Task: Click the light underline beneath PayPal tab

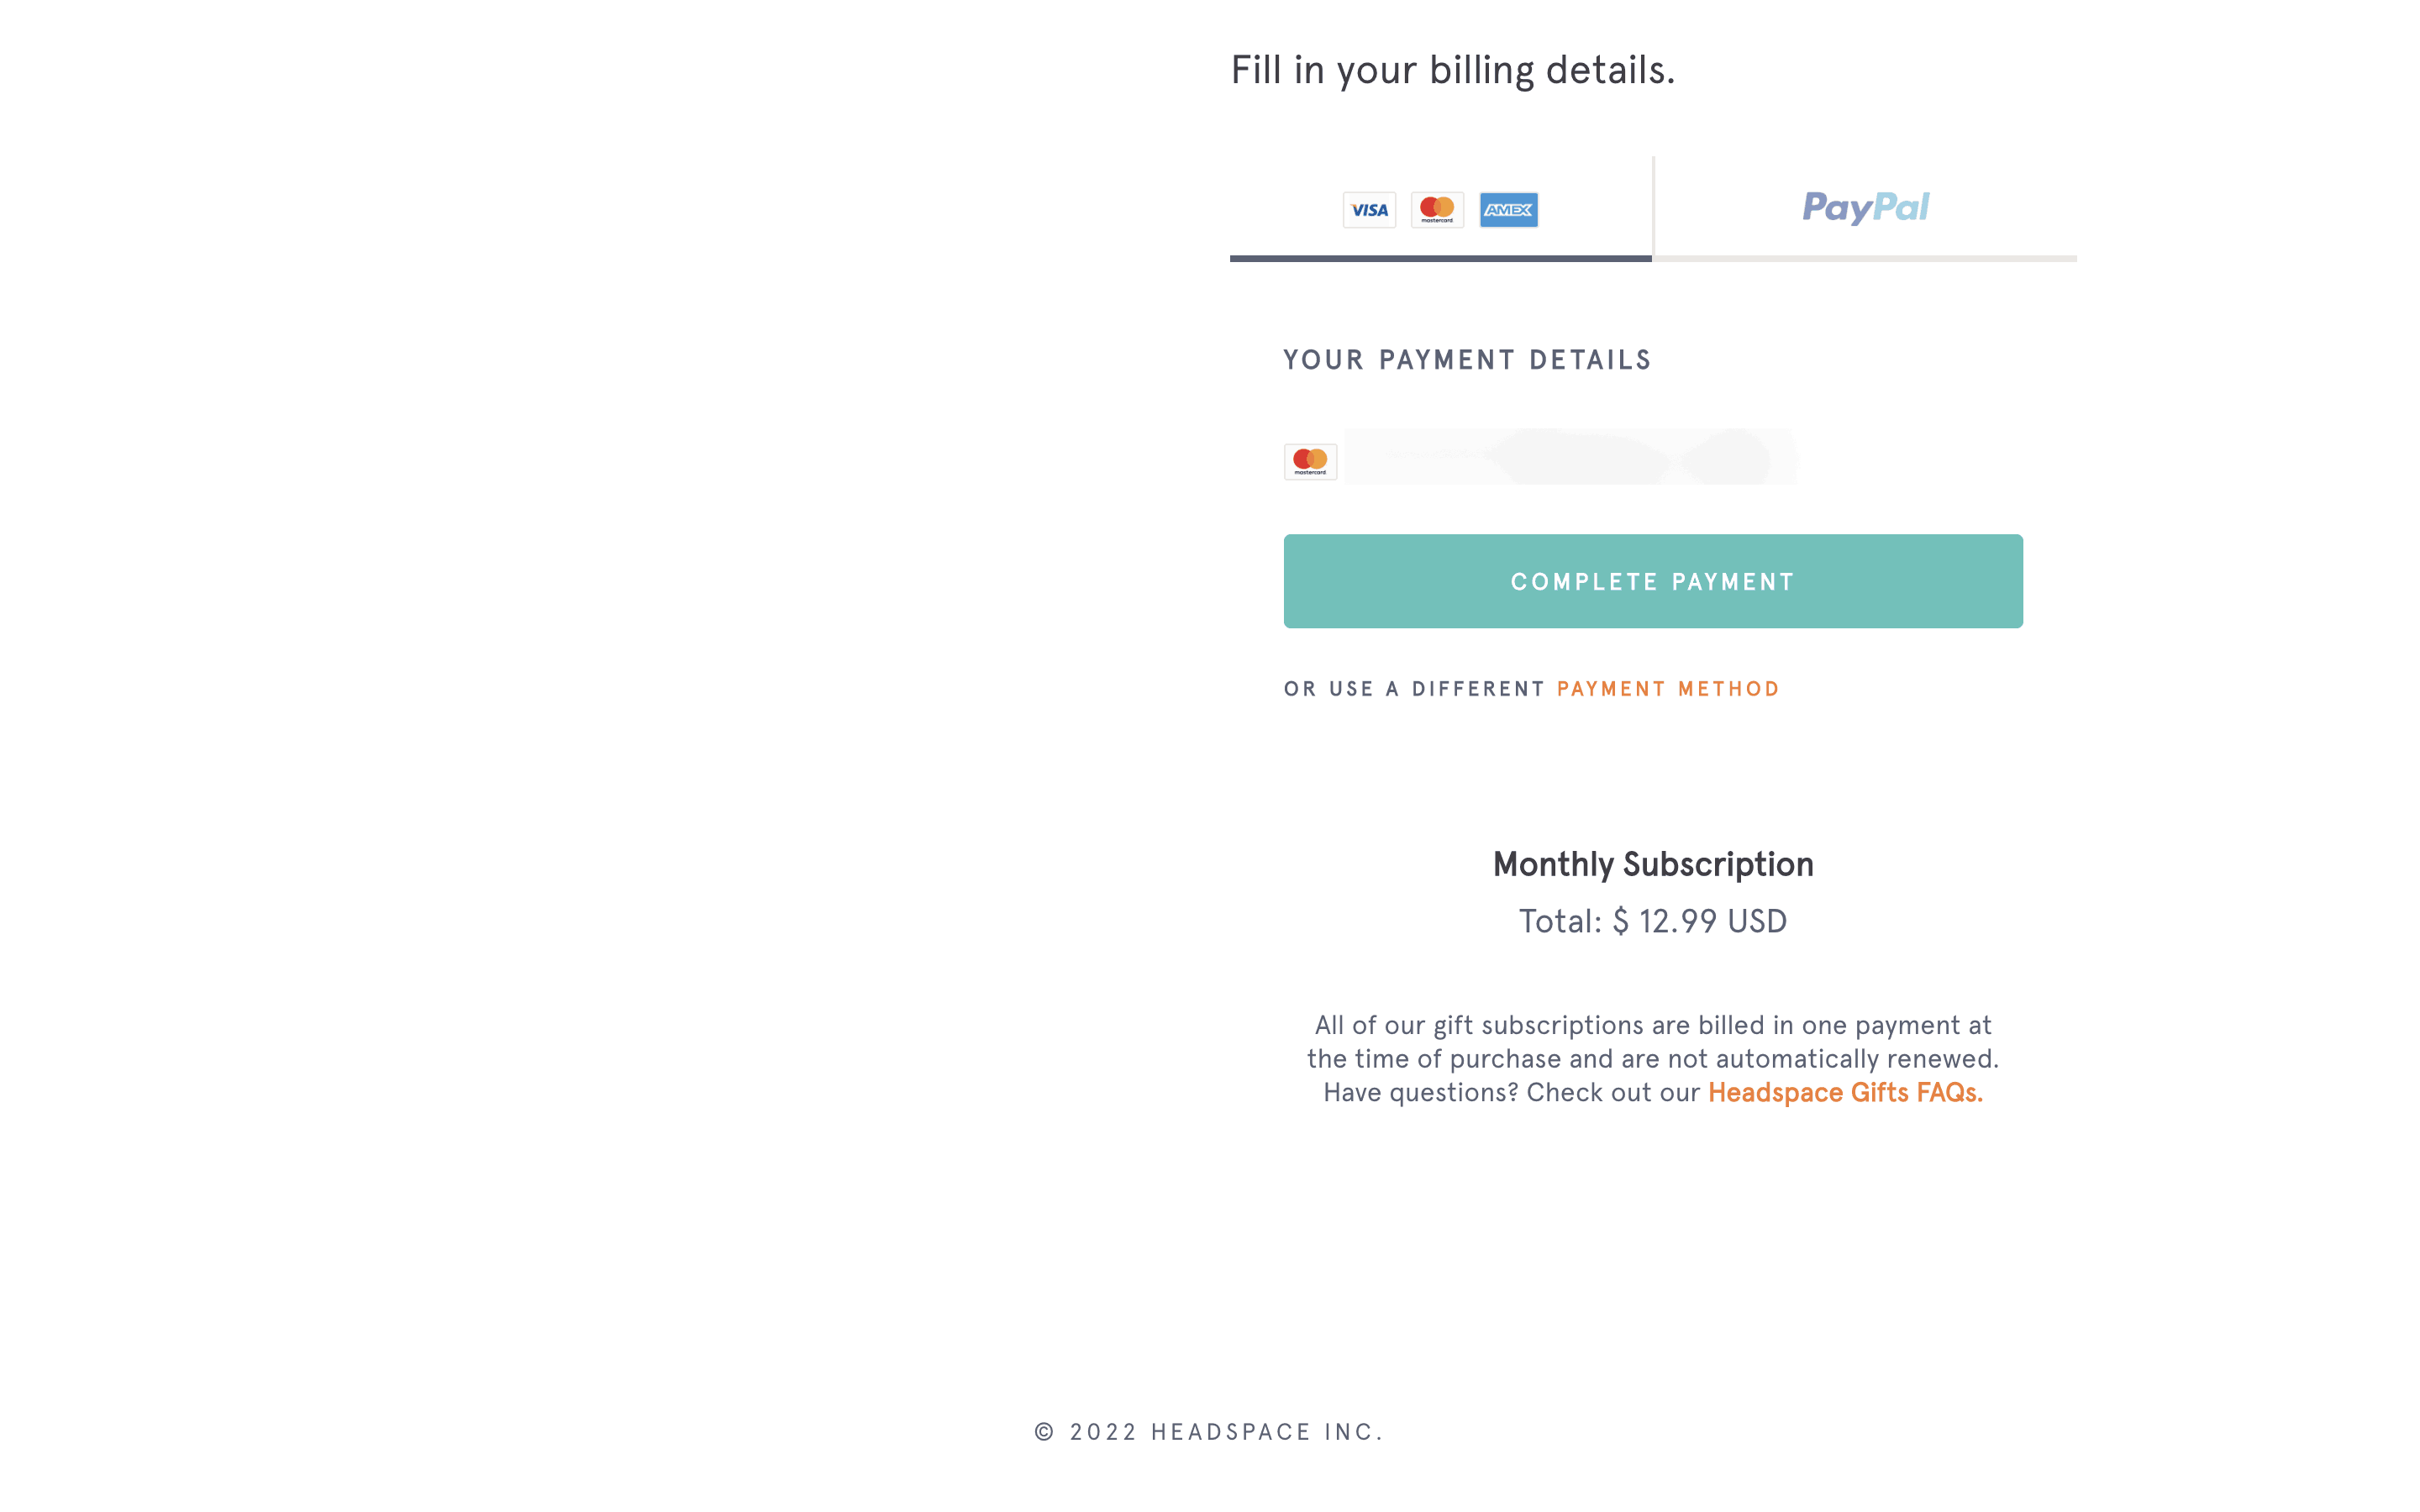Action: click(1865, 258)
